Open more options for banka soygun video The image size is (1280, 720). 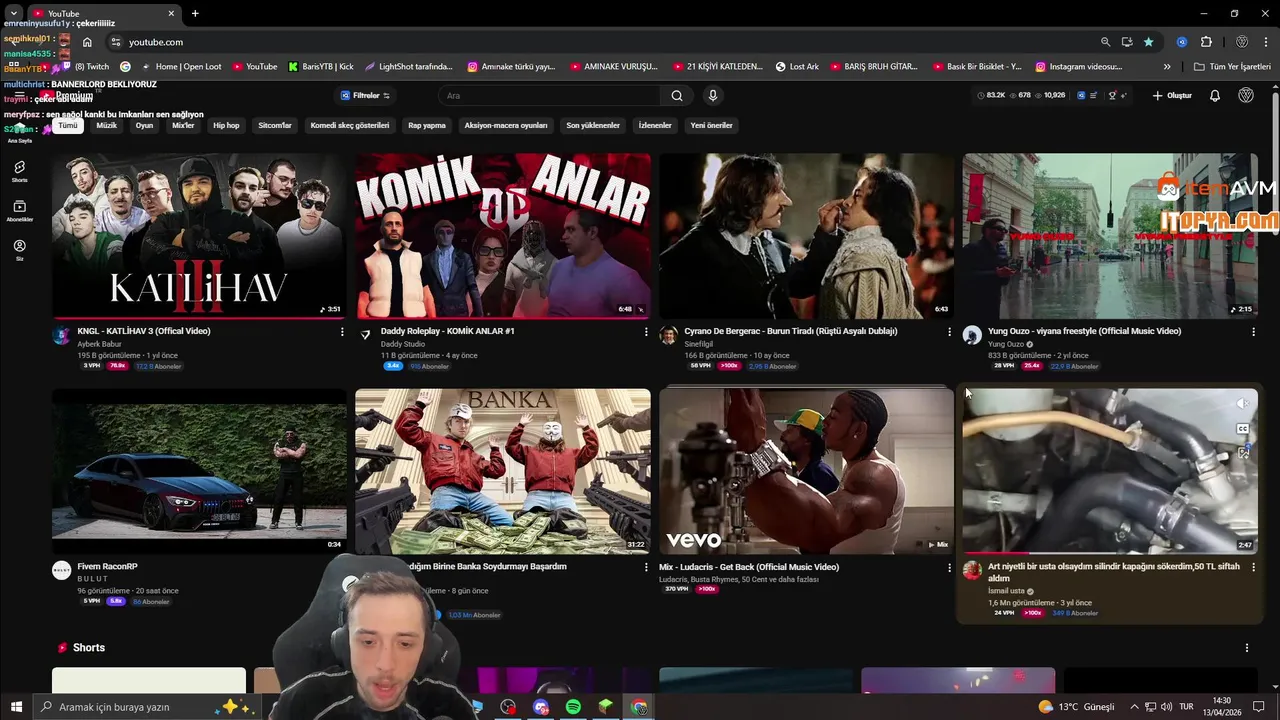pos(646,568)
